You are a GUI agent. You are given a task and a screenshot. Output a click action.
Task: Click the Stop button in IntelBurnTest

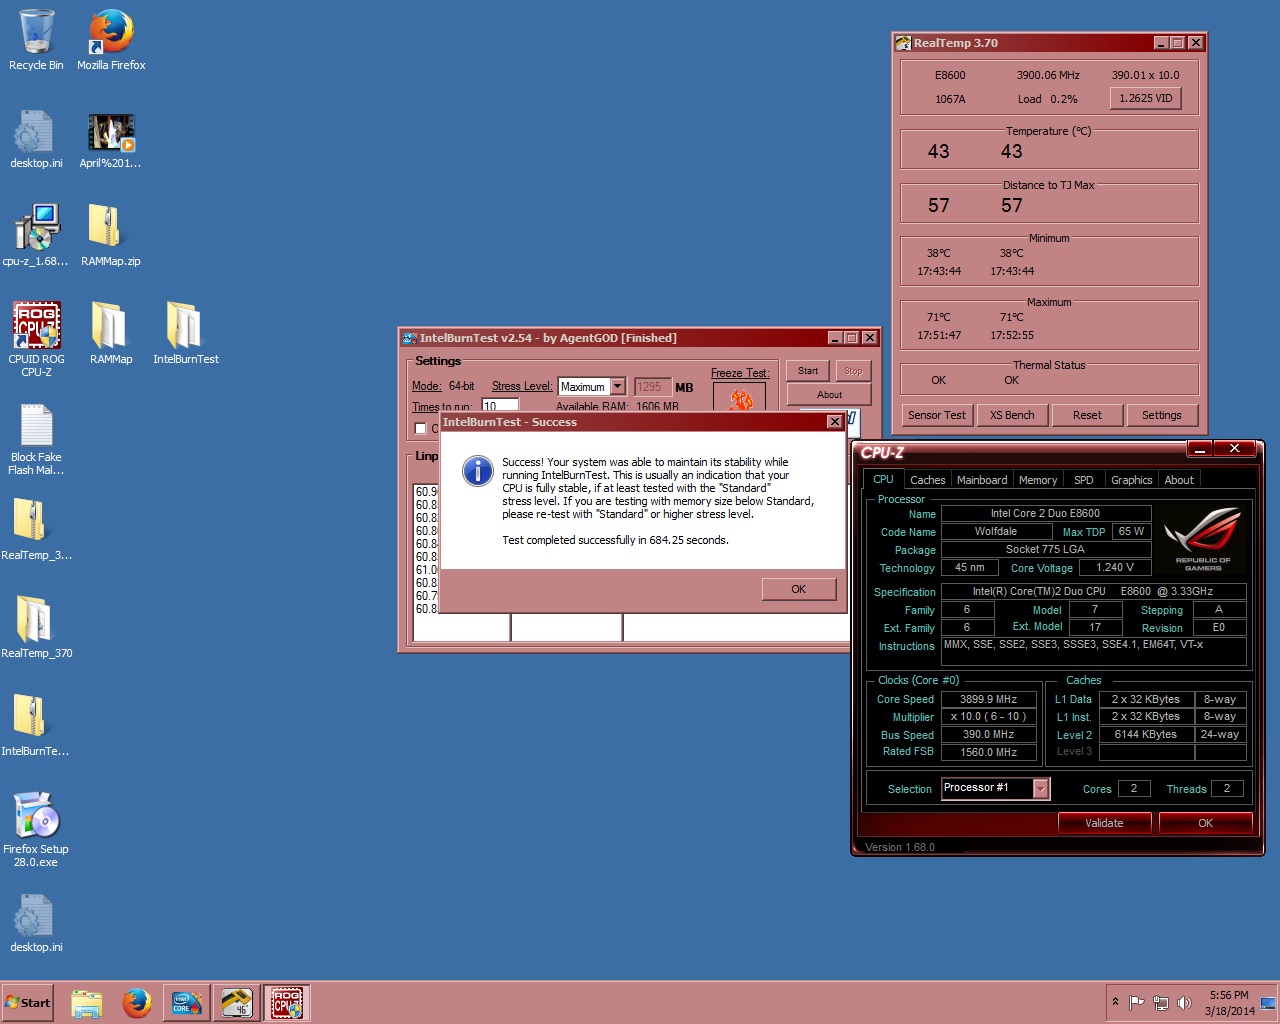point(853,371)
